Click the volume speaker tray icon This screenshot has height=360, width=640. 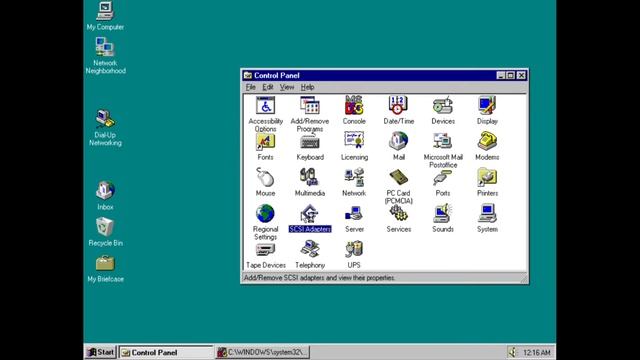point(512,352)
